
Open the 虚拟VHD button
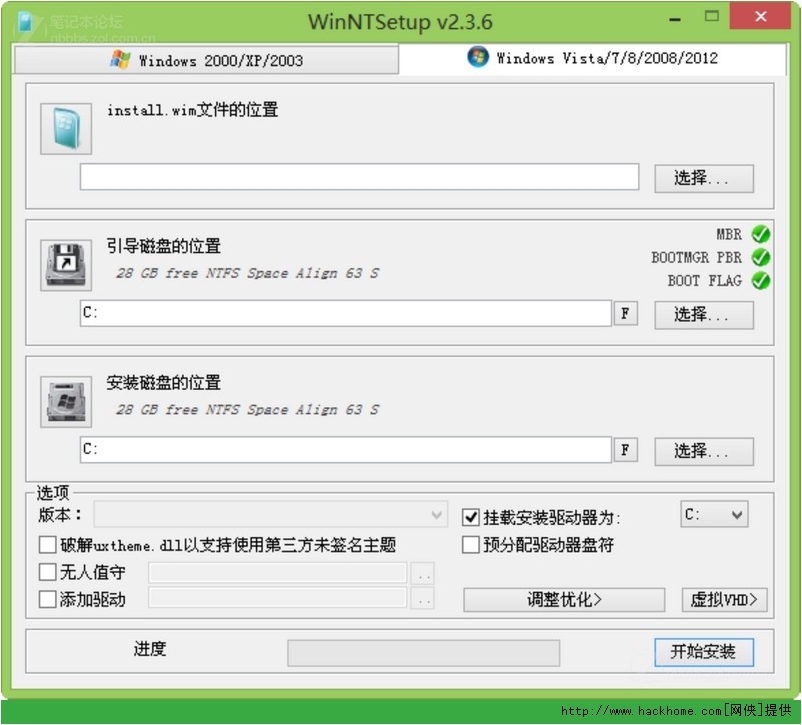tap(724, 599)
